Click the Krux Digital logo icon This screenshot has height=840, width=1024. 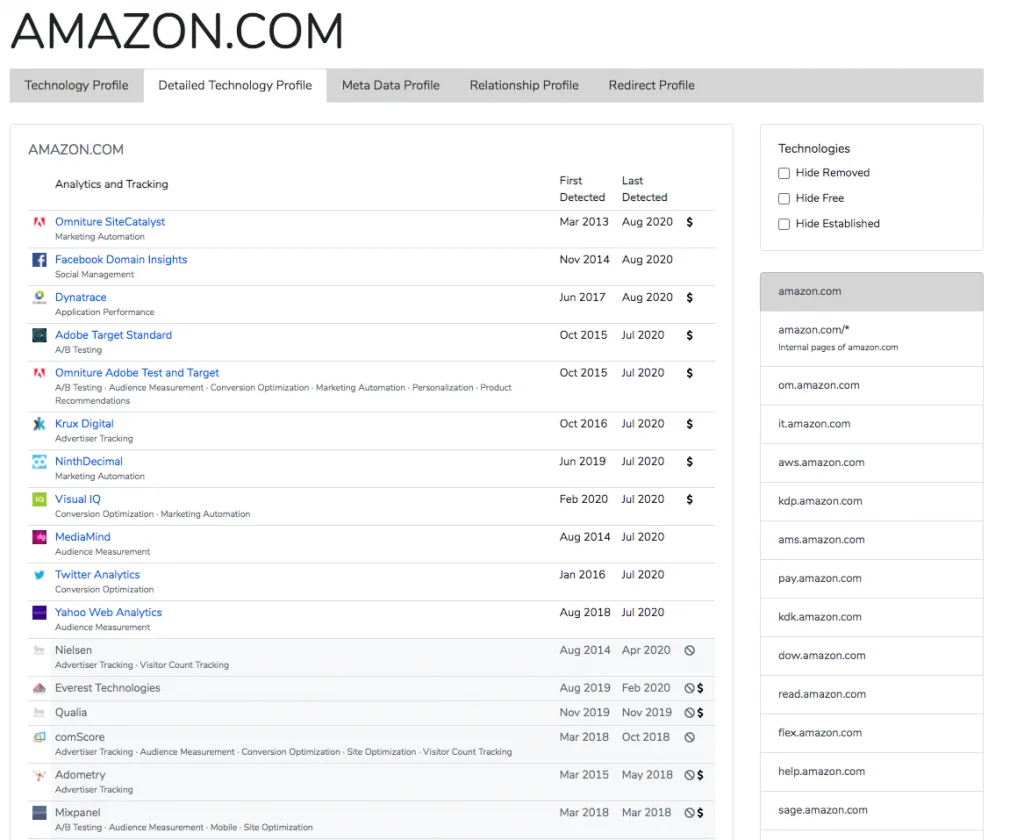(x=39, y=424)
